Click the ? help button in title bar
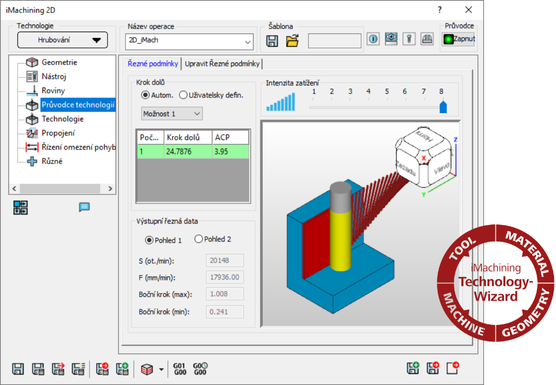 440,10
